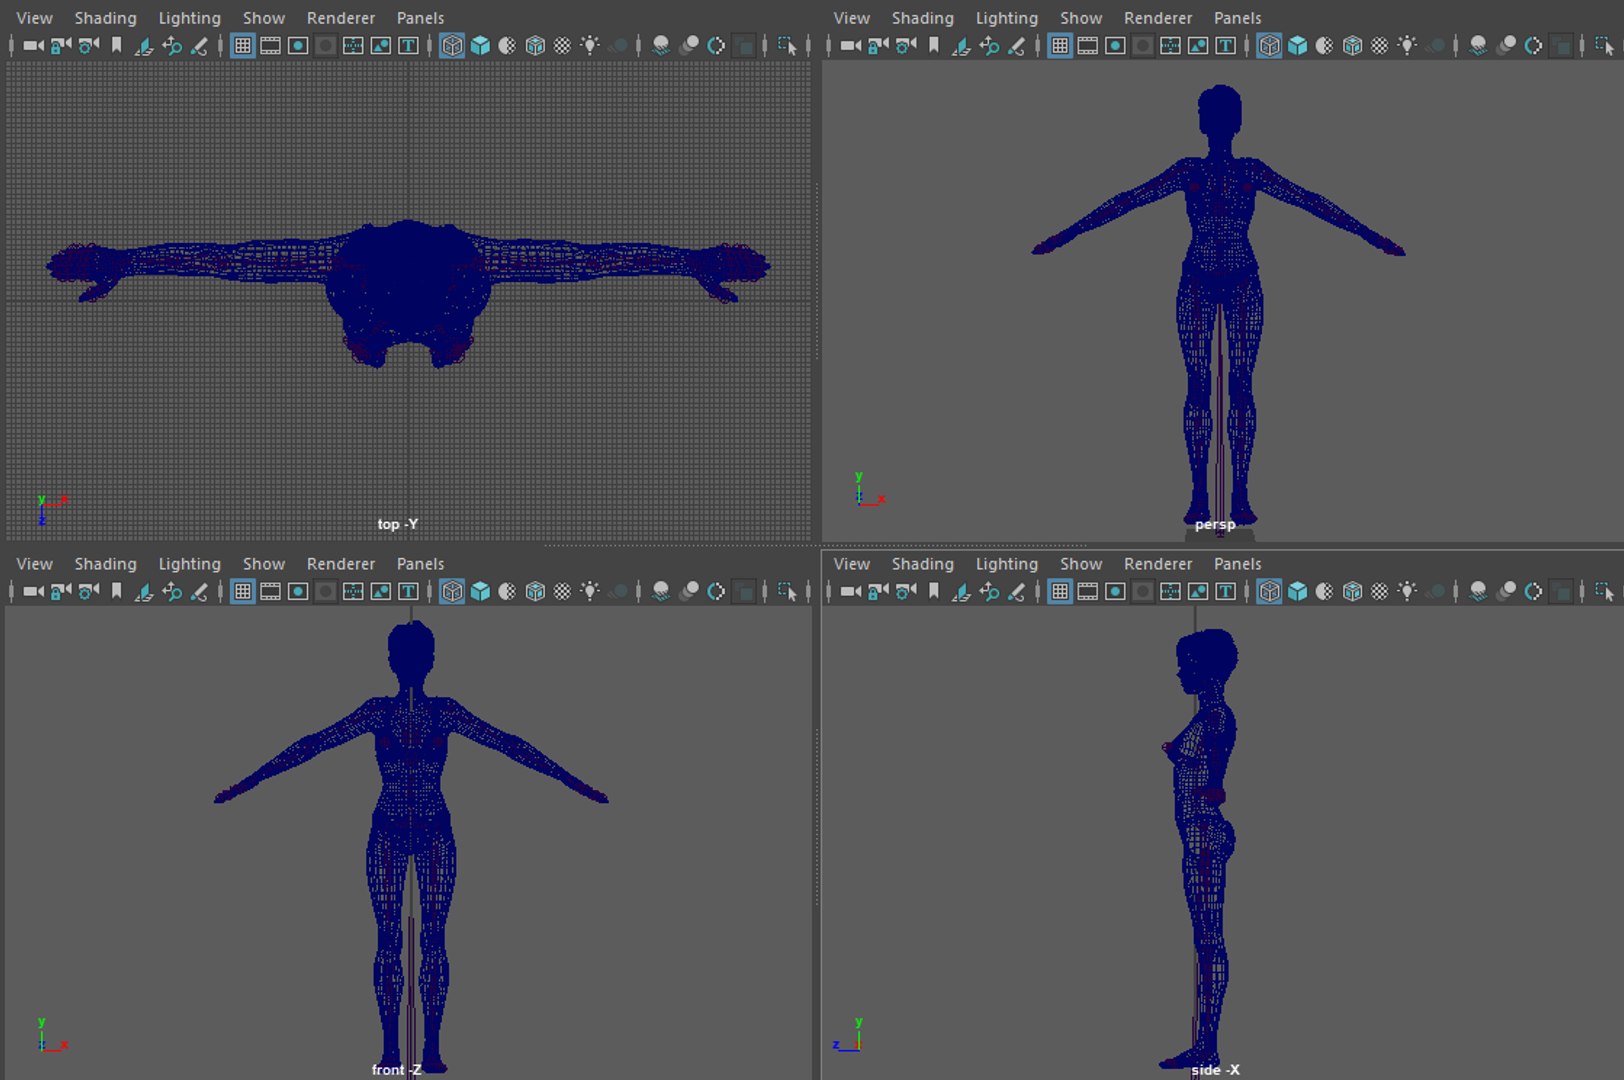This screenshot has width=1624, height=1080.
Task: Enable Wireframe mode in top view panel
Action: point(452,46)
